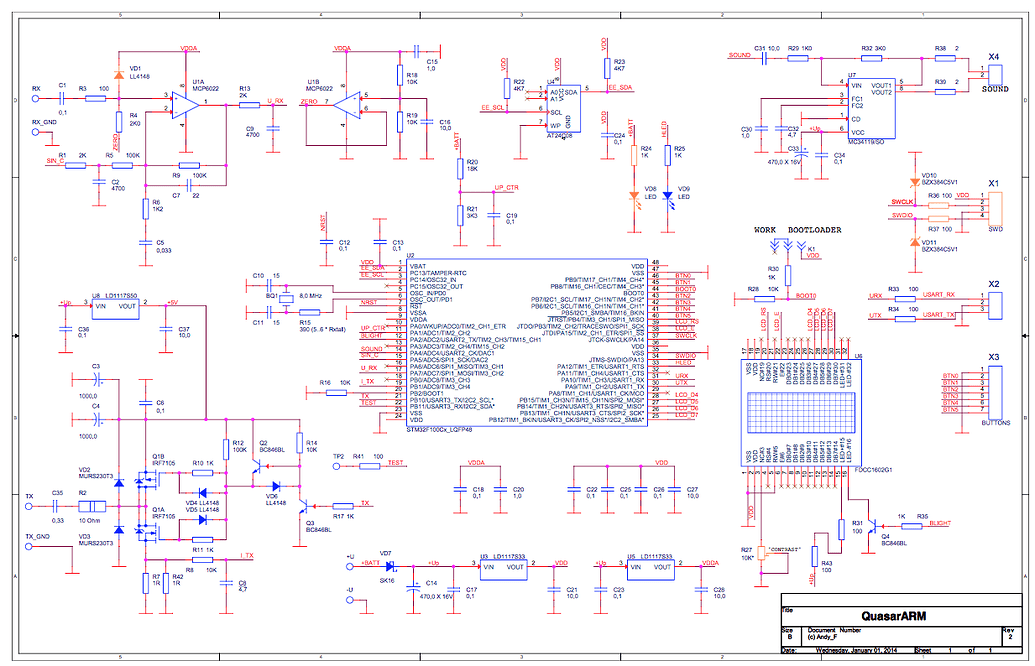1035x666 pixels.
Task: Click the '8,0 MHz' crystal value
Action: 310,296
